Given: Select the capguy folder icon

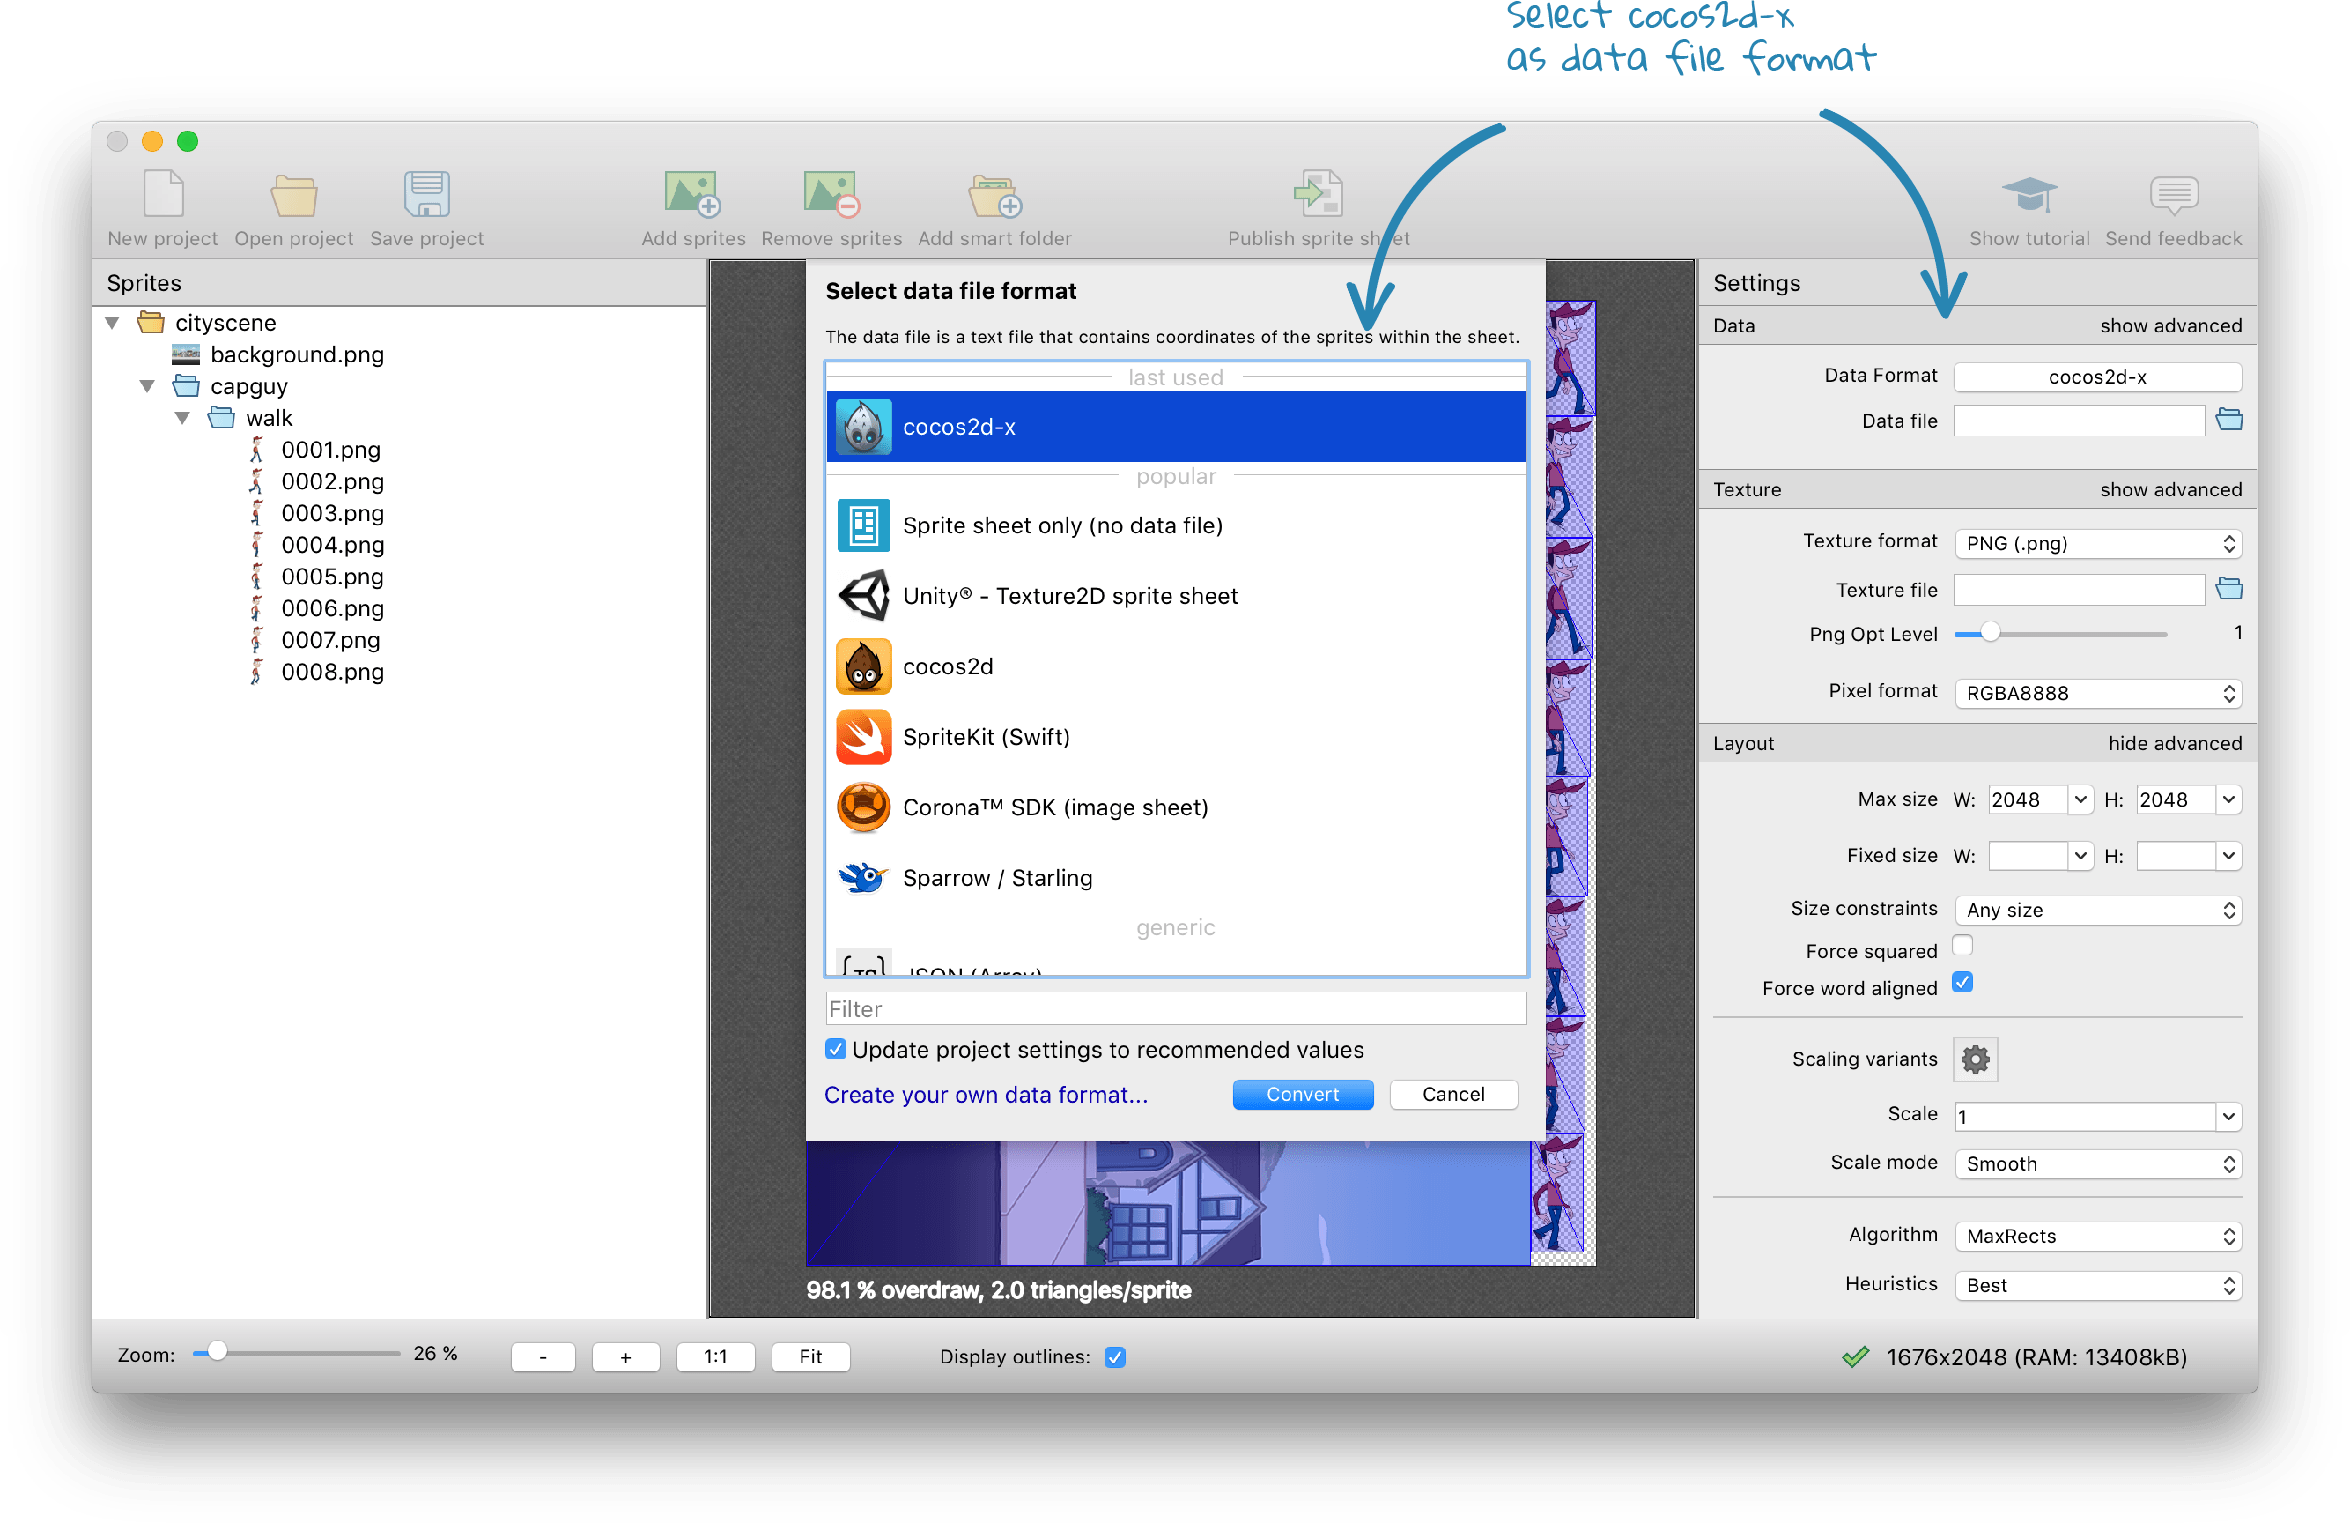Looking at the screenshot, I should [x=186, y=386].
